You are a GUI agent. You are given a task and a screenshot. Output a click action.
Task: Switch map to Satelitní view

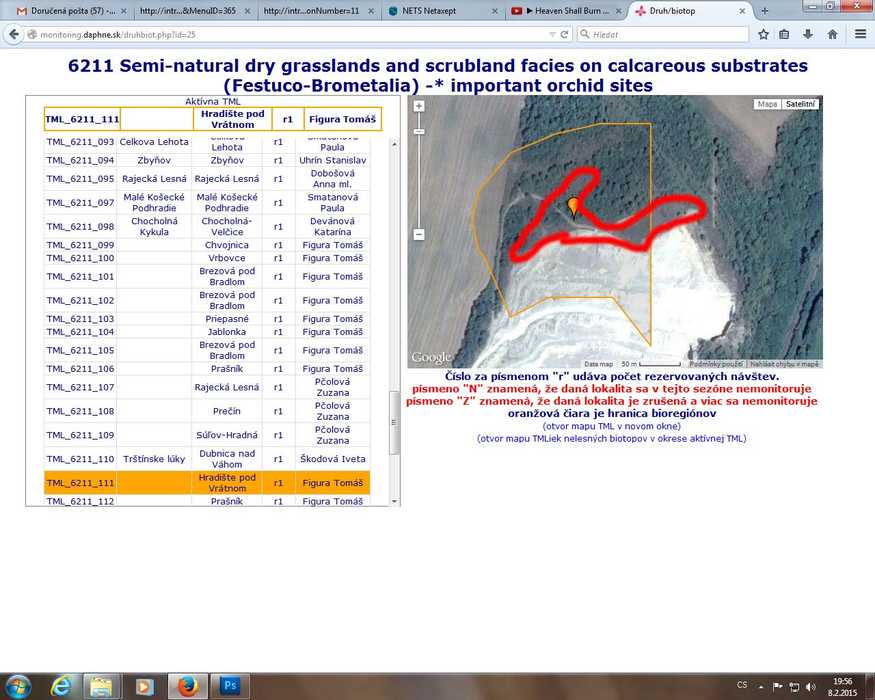[x=800, y=104]
